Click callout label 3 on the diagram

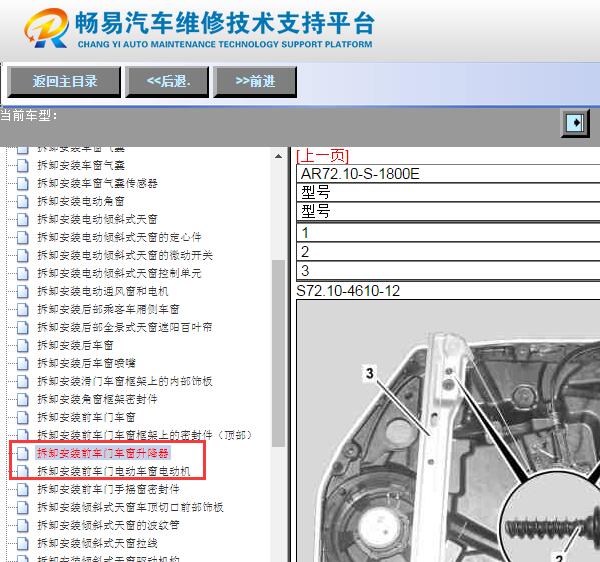[369, 373]
